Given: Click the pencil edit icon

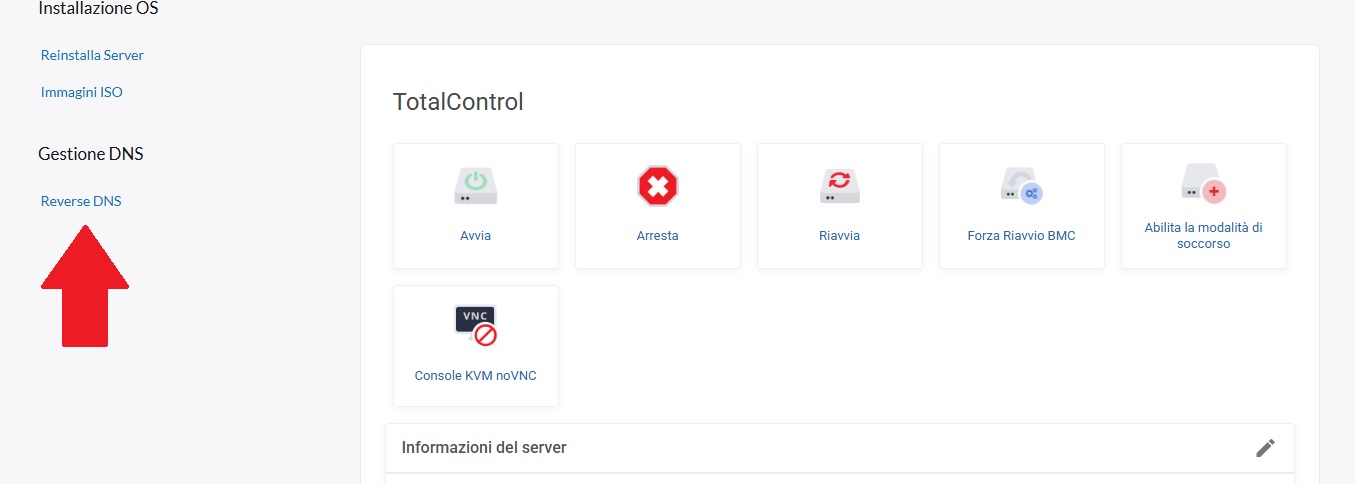Looking at the screenshot, I should coord(1265,448).
